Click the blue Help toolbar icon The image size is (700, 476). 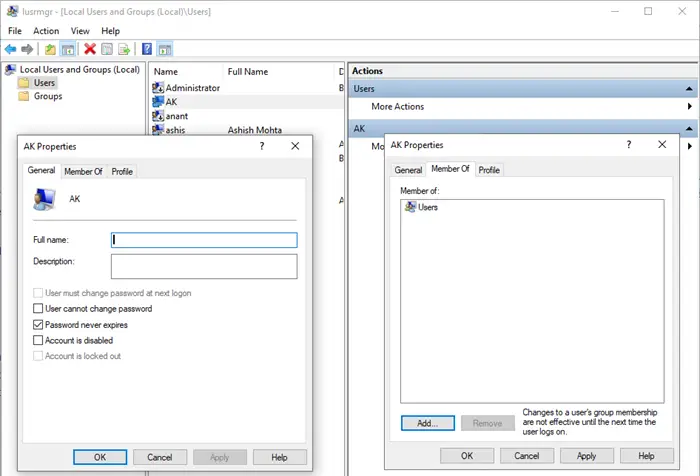click(x=147, y=49)
